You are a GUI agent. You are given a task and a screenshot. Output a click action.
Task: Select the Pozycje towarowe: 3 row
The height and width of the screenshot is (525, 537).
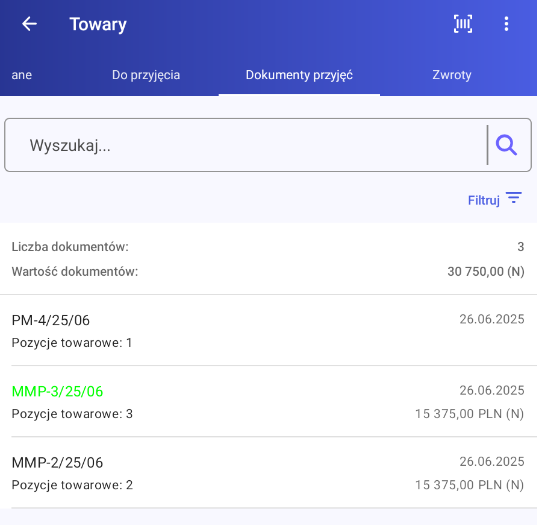tap(72, 414)
